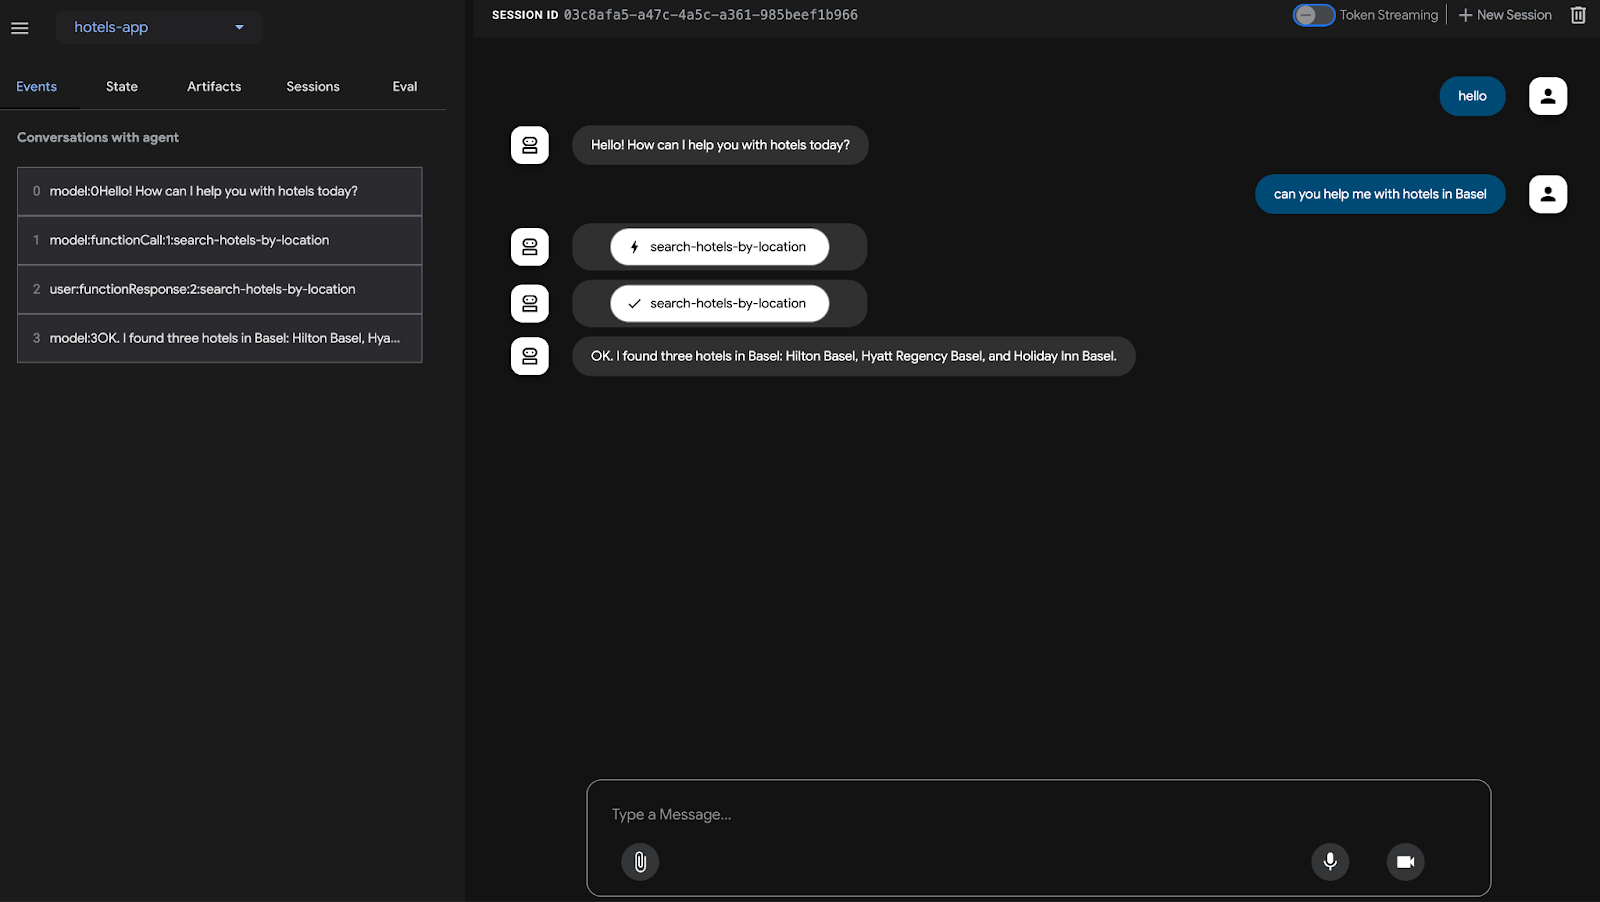The width and height of the screenshot is (1600, 902).
Task: Select the Sessions tab
Action: point(313,87)
